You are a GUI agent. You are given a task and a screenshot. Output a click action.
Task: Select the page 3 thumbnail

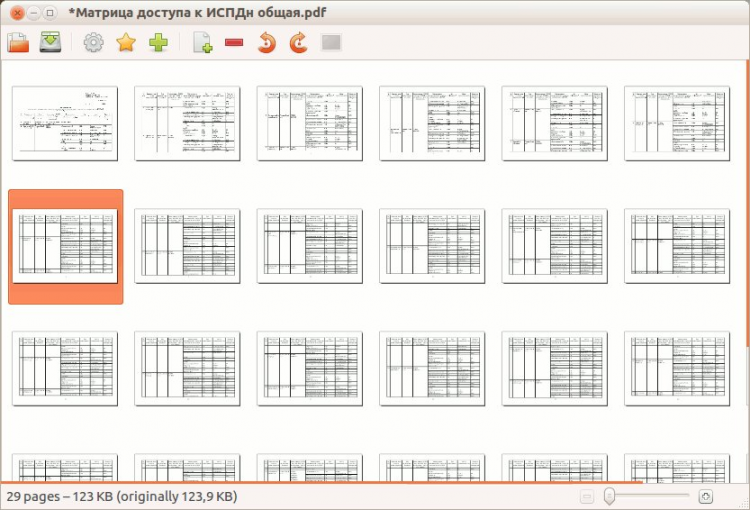click(309, 123)
